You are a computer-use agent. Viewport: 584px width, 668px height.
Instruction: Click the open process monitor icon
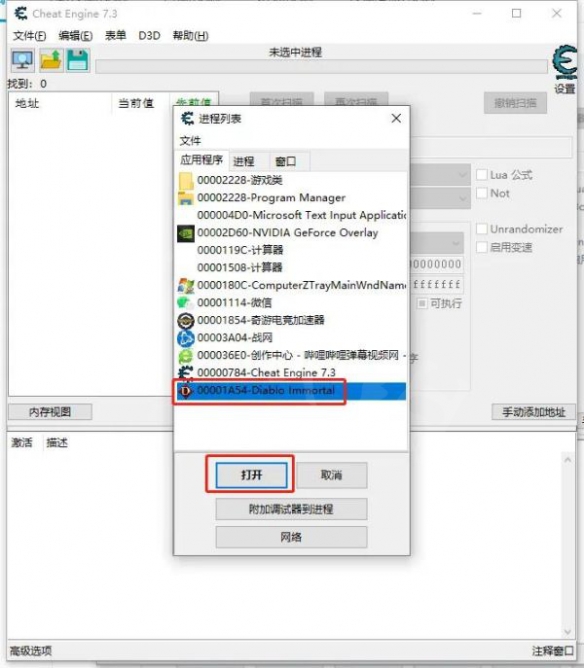pyautogui.click(x=22, y=60)
